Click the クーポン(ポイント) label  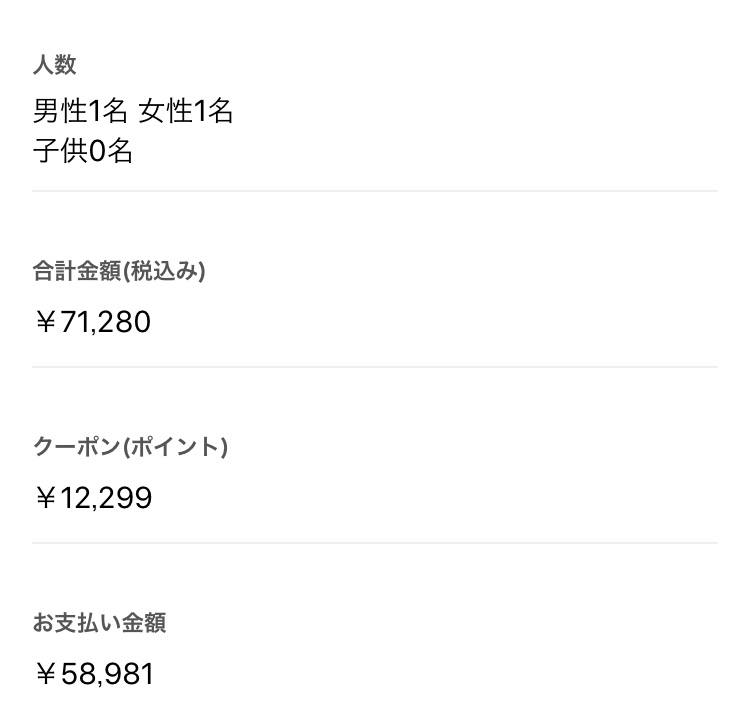pyautogui.click(x=130, y=447)
